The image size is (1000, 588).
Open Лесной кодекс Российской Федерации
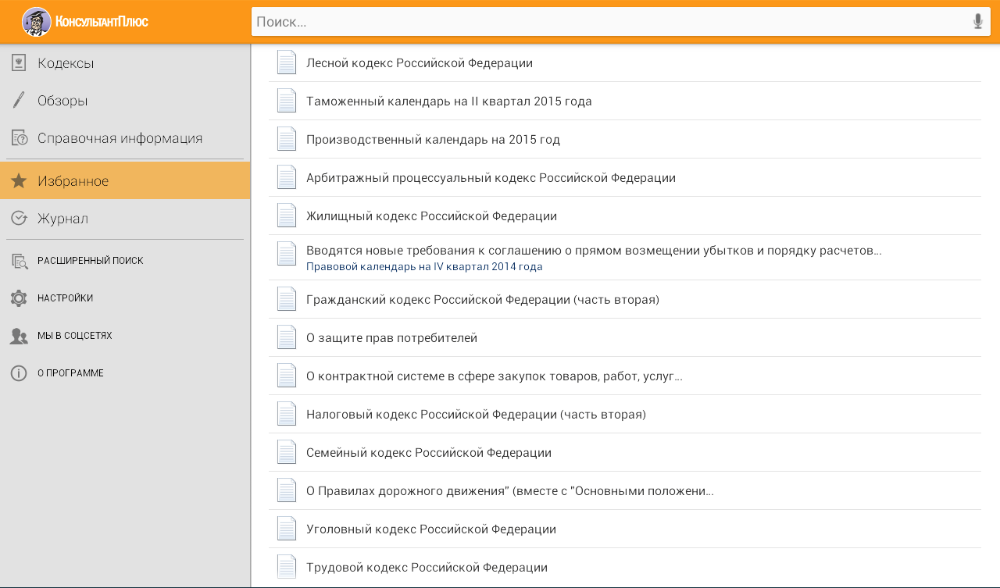[x=419, y=63]
